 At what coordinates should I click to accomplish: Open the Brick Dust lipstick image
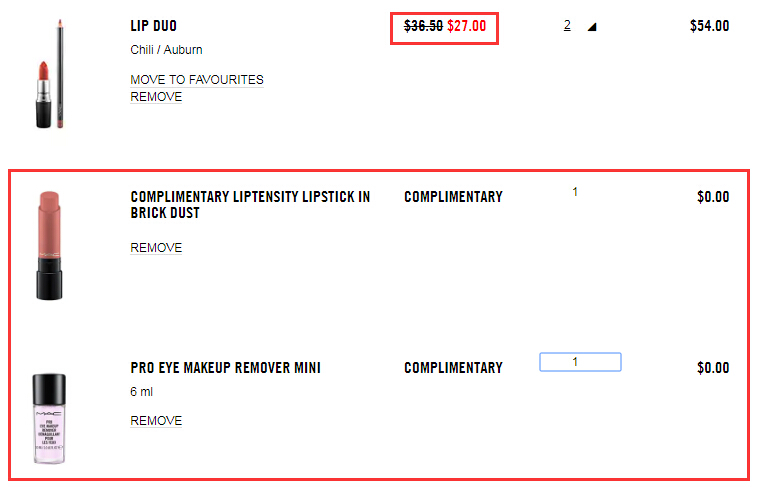pos(49,246)
